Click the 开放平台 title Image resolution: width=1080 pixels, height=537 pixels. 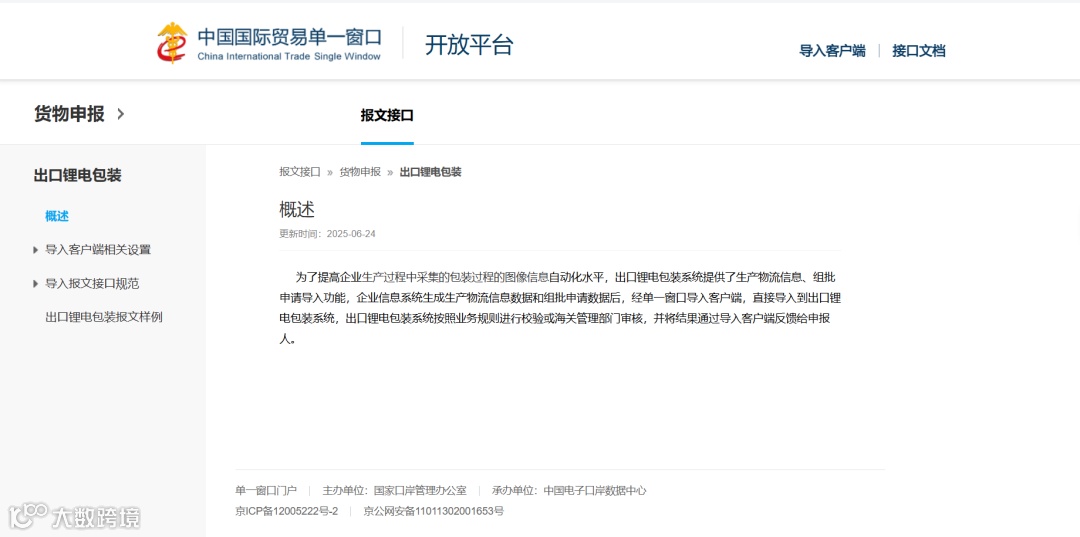pyautogui.click(x=469, y=45)
